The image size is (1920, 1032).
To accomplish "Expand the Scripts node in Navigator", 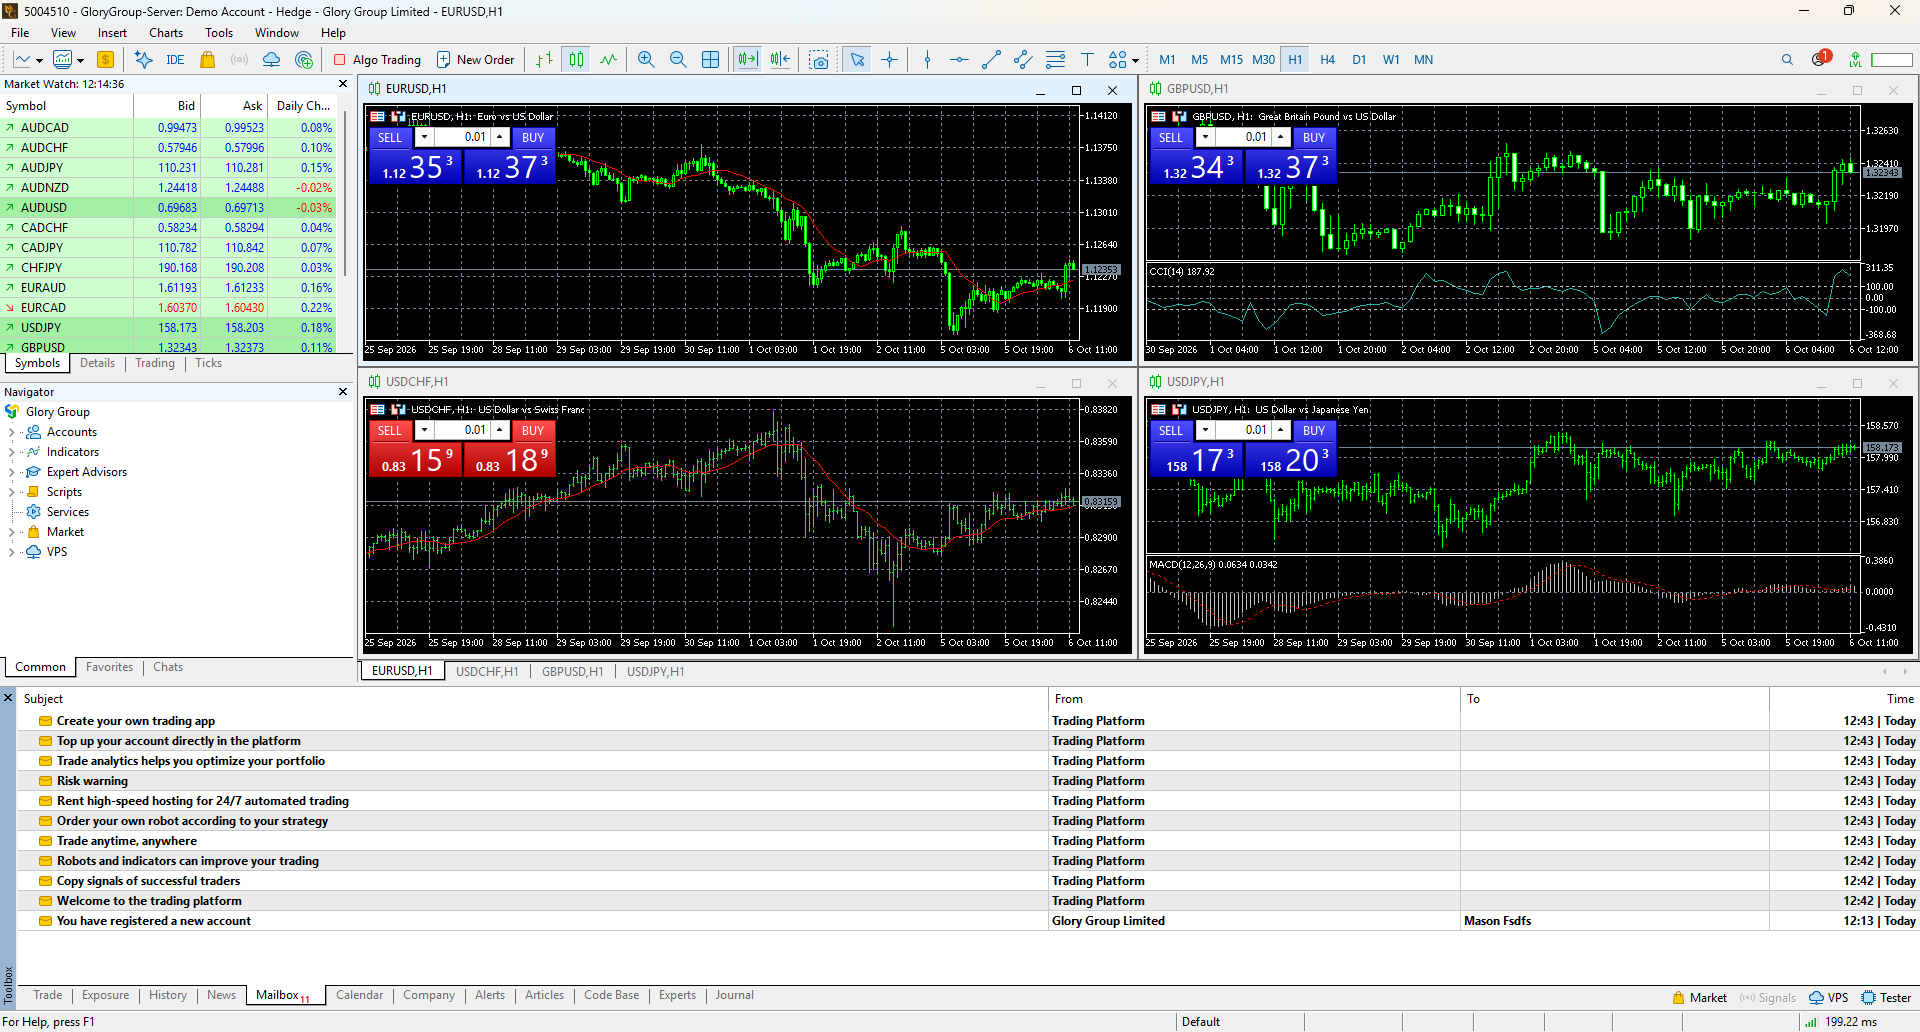I will [x=11, y=492].
